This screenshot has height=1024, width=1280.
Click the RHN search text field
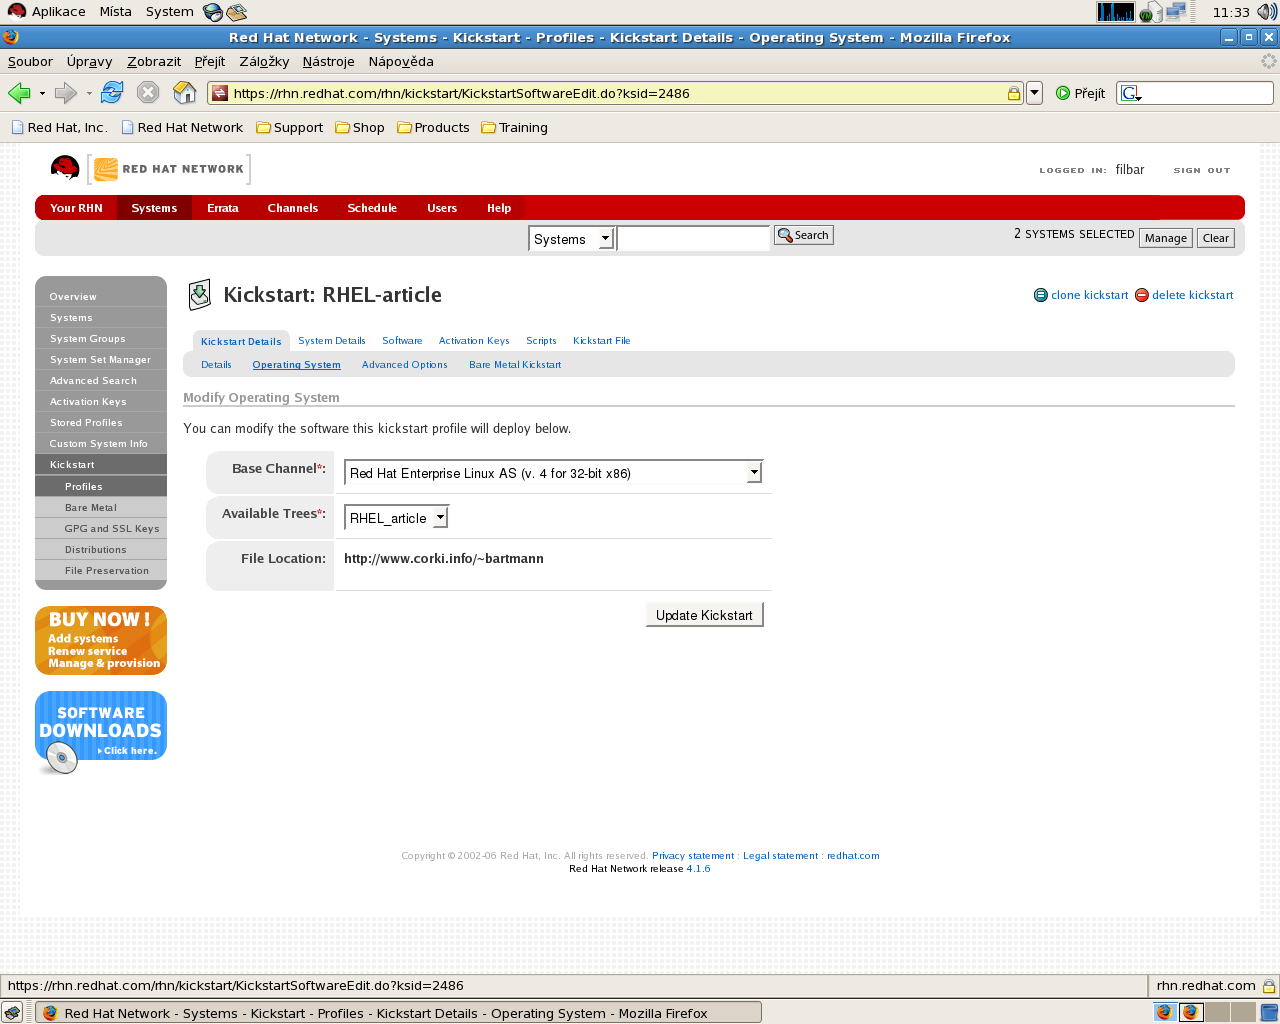693,238
